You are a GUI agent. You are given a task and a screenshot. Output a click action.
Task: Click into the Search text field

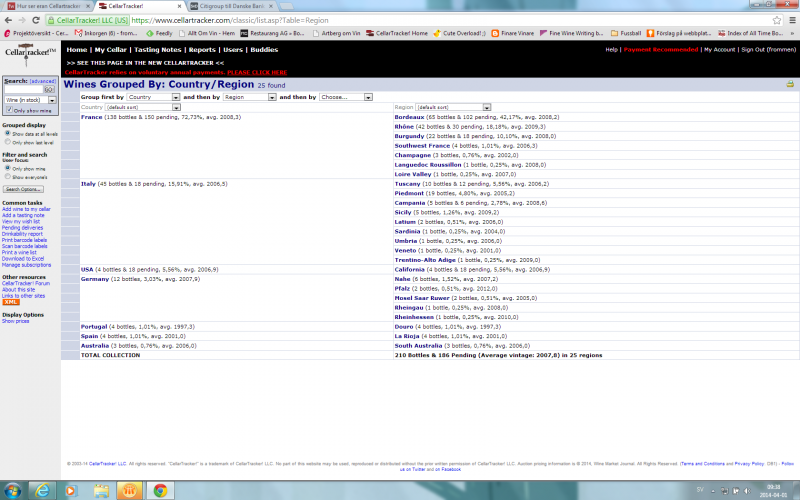coord(23,89)
